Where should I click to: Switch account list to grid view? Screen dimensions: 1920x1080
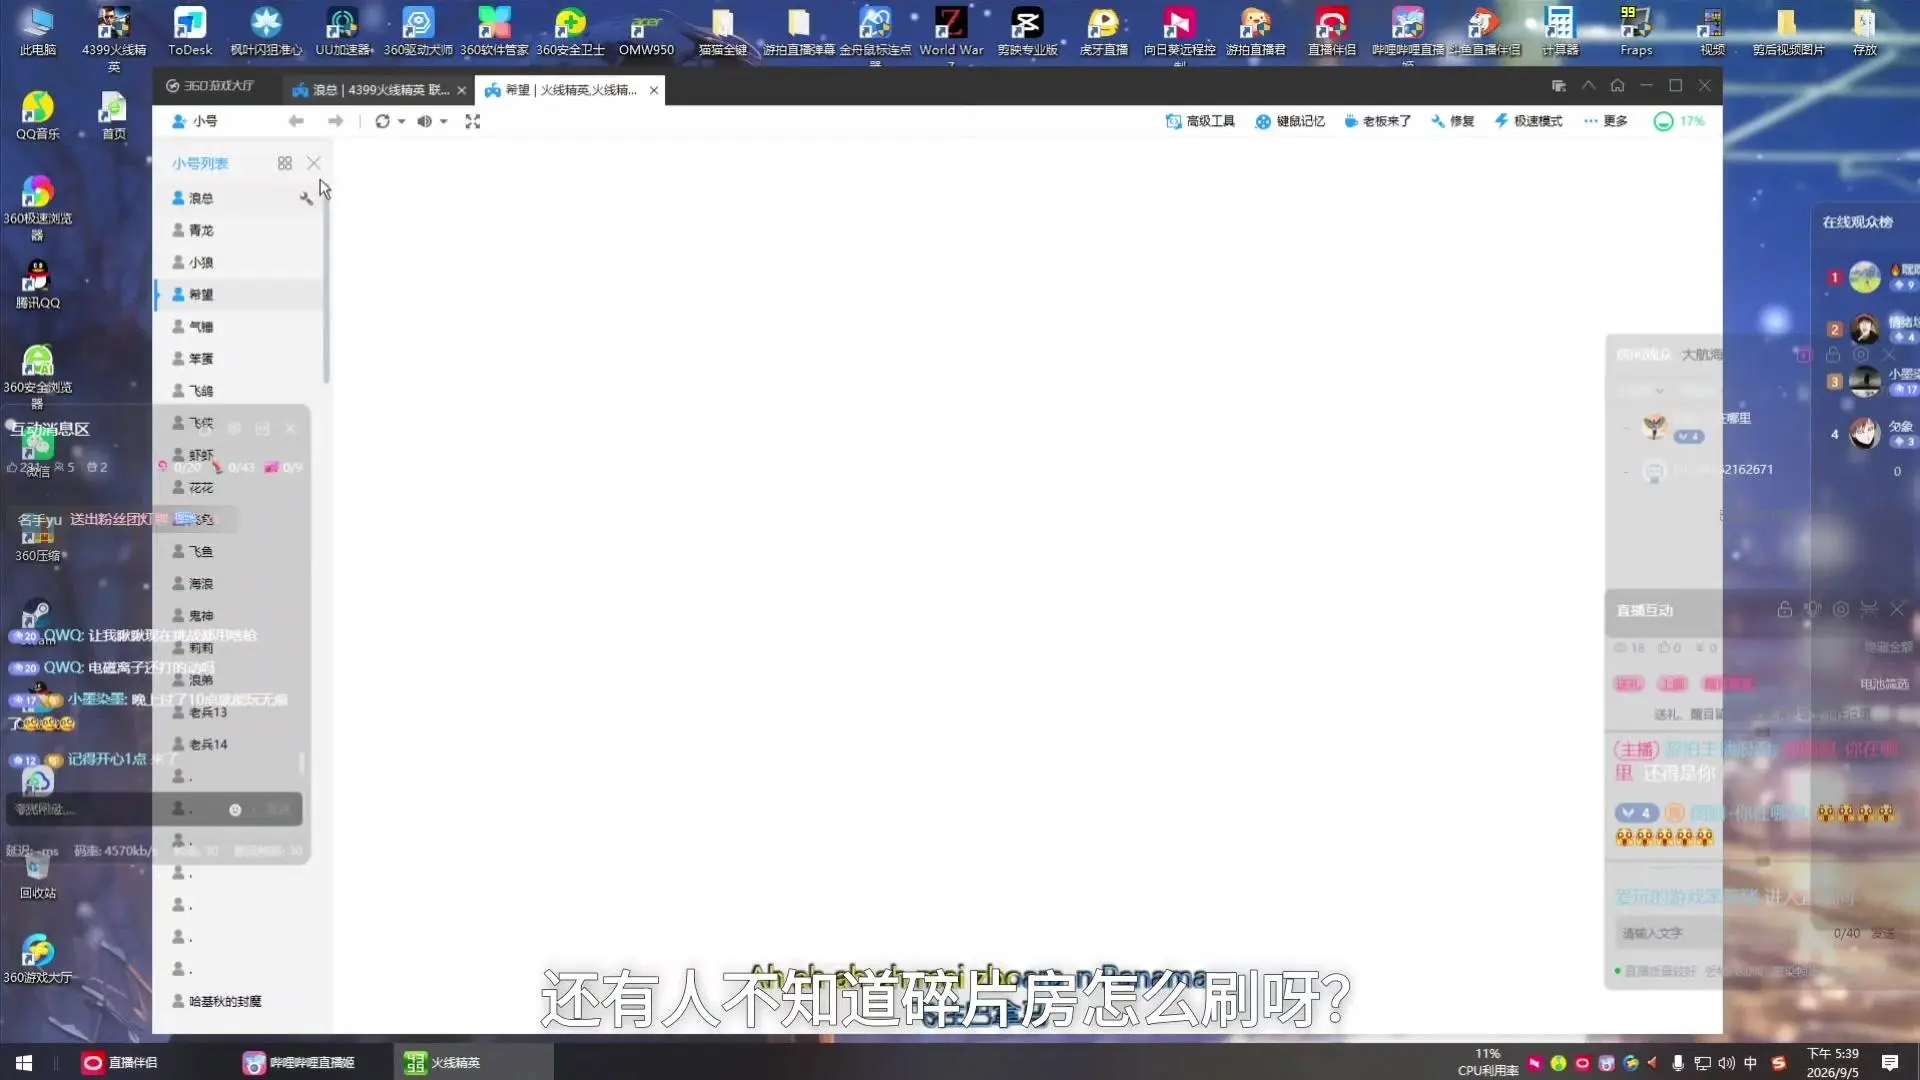(285, 163)
